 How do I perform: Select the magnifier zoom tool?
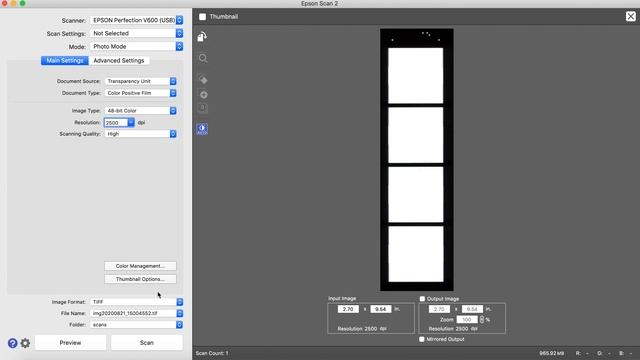click(203, 58)
